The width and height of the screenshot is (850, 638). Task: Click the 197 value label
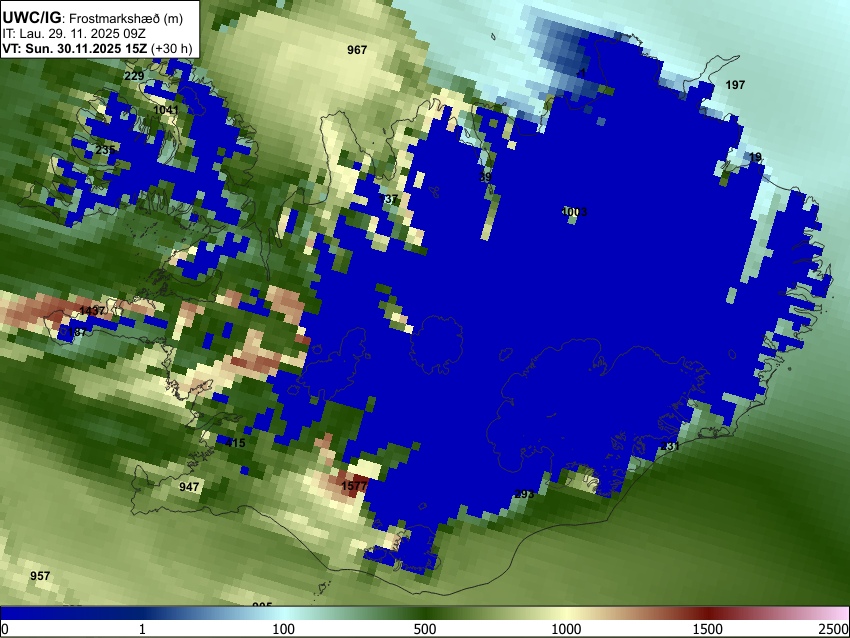(735, 85)
